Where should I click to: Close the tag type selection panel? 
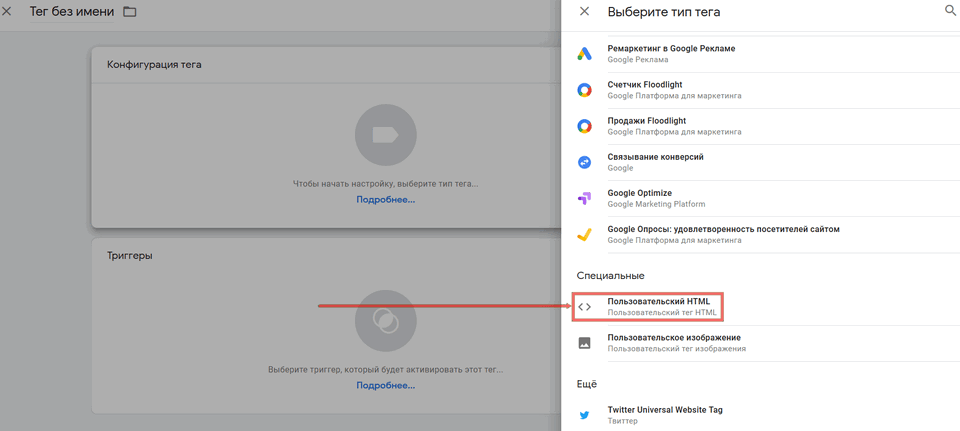tap(584, 12)
